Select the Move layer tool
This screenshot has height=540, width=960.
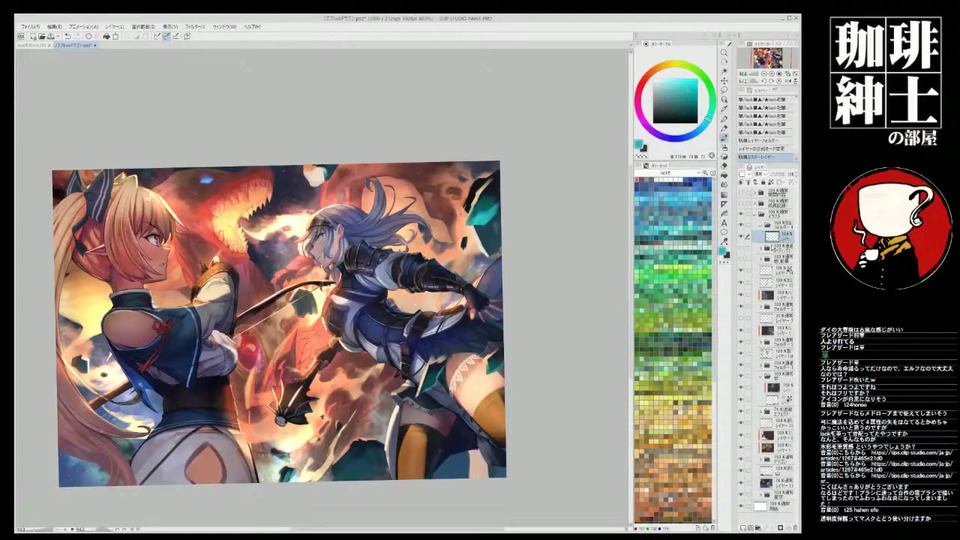pos(724,81)
